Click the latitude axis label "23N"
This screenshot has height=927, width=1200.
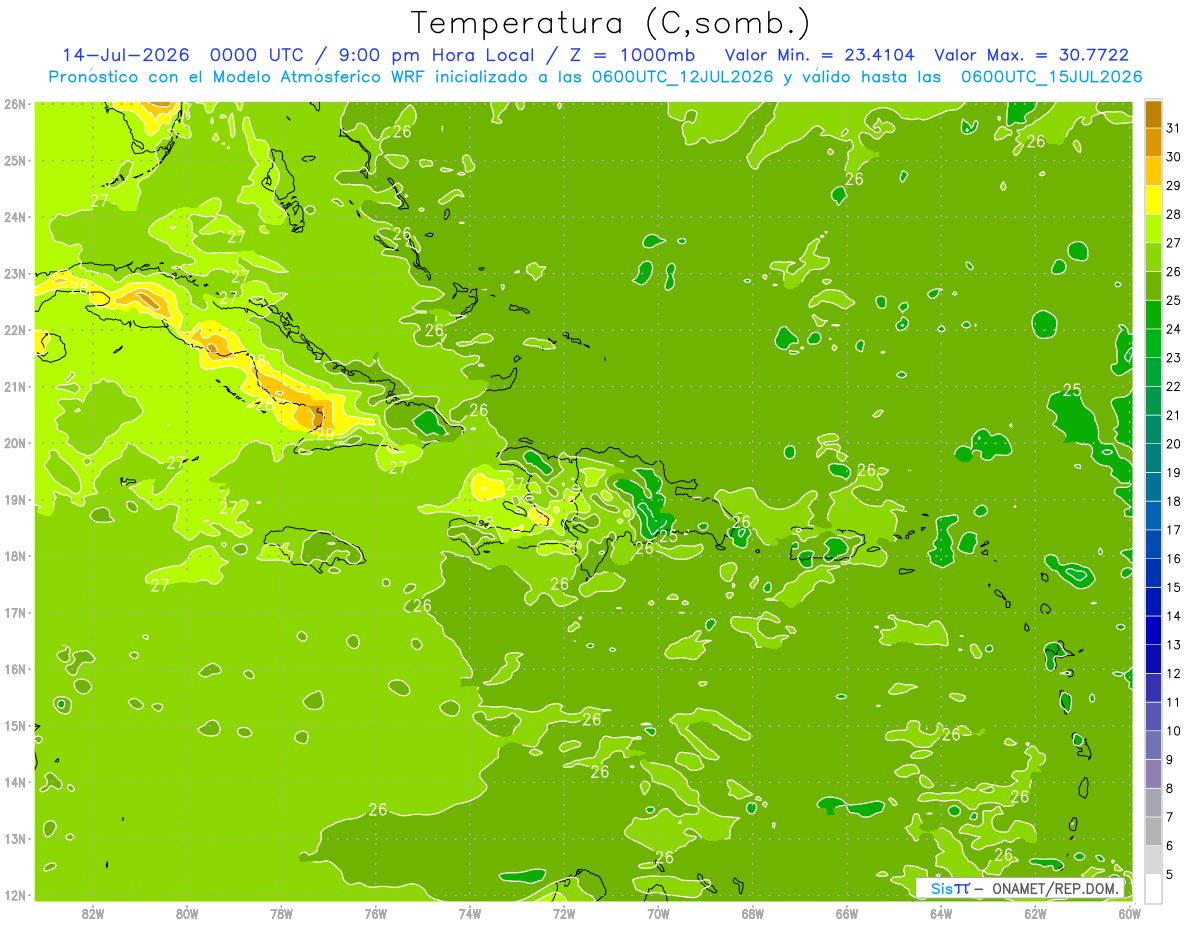click(x=15, y=273)
